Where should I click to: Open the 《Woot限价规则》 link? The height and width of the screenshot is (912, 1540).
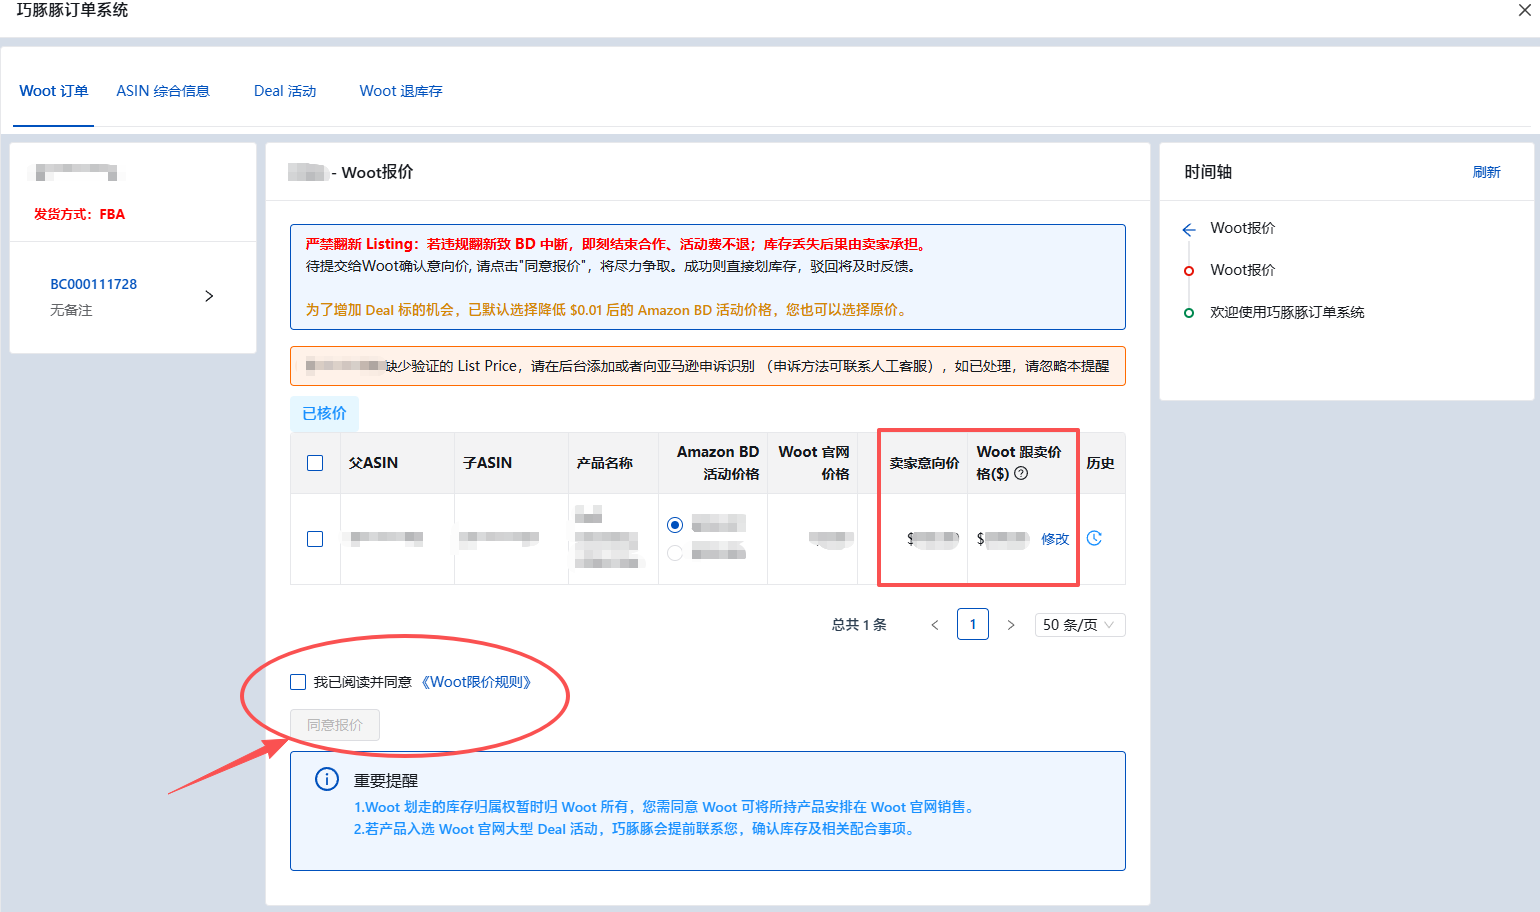pyautogui.click(x=476, y=682)
